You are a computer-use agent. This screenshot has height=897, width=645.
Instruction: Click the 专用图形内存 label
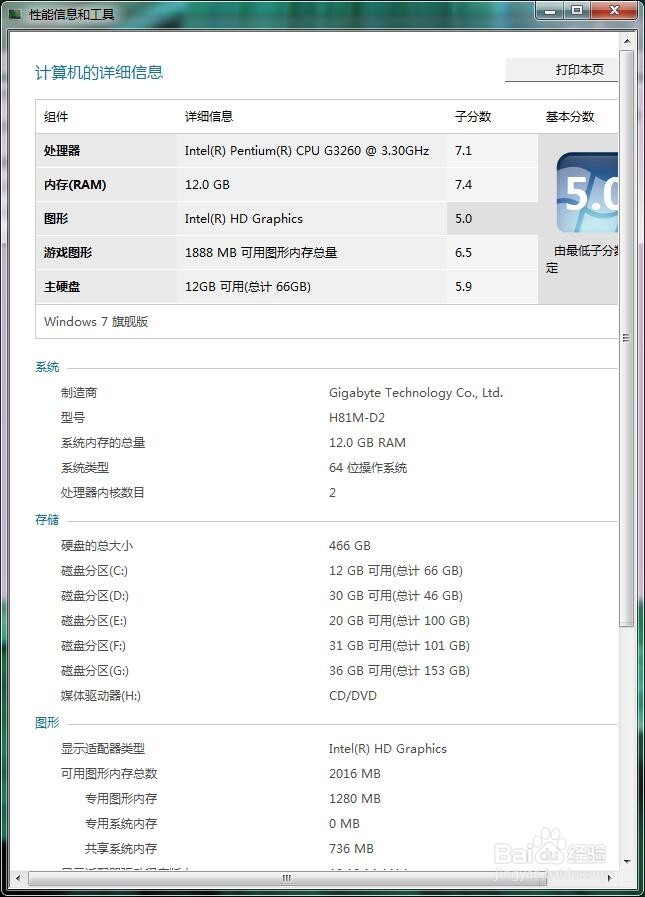[x=121, y=799]
